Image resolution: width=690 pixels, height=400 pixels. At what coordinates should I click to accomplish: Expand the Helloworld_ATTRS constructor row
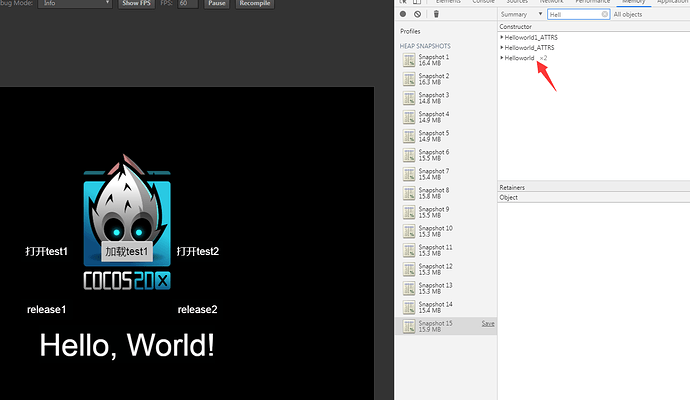coord(502,48)
